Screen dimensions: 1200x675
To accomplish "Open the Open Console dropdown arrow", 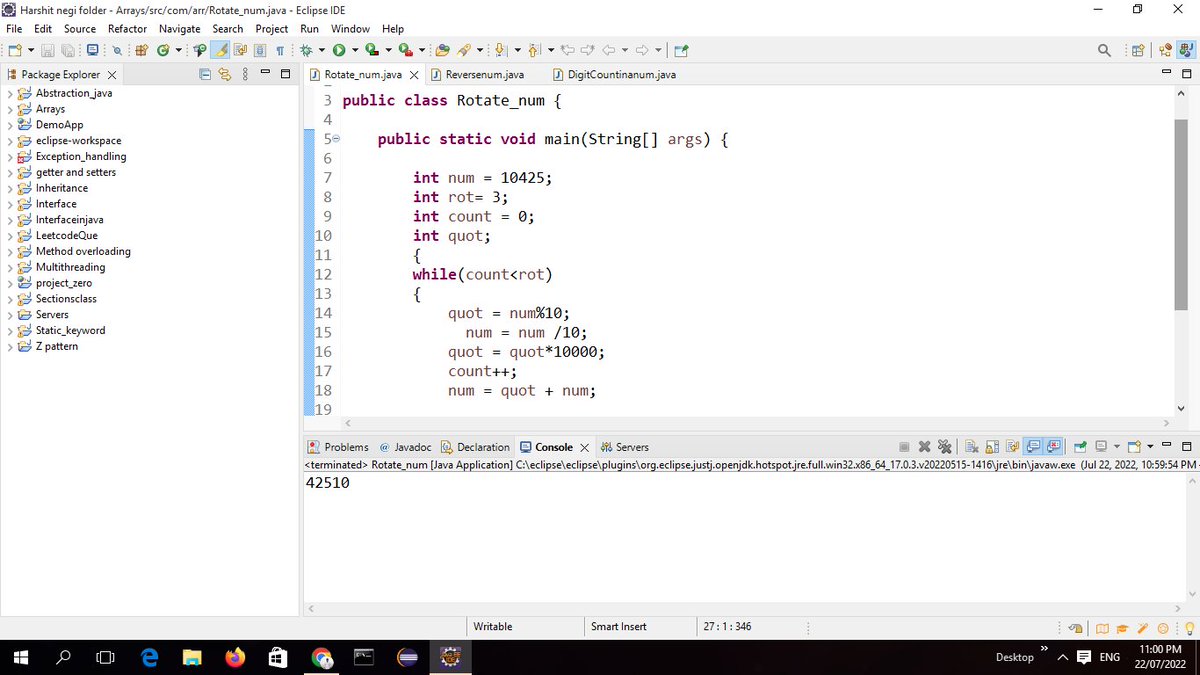I will 1150,447.
